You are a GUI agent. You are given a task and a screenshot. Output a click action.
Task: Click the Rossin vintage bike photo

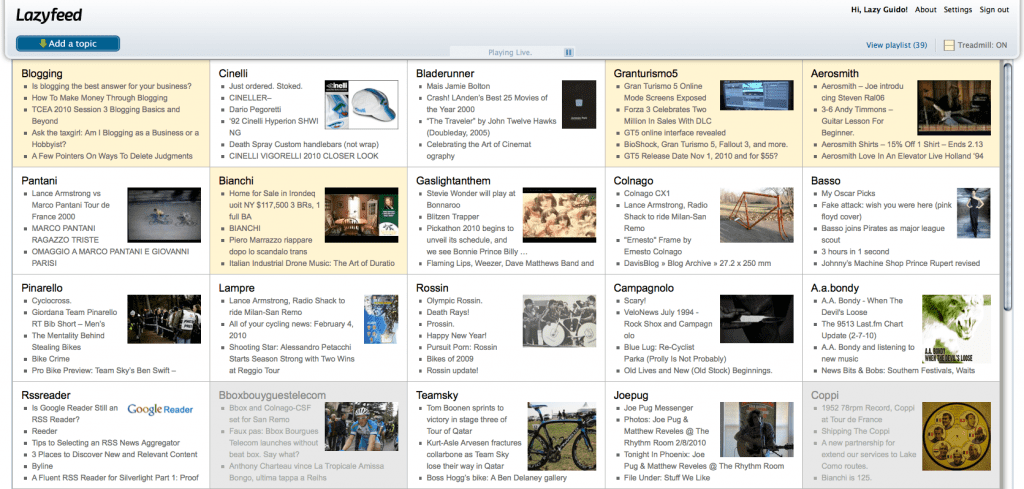tap(559, 320)
